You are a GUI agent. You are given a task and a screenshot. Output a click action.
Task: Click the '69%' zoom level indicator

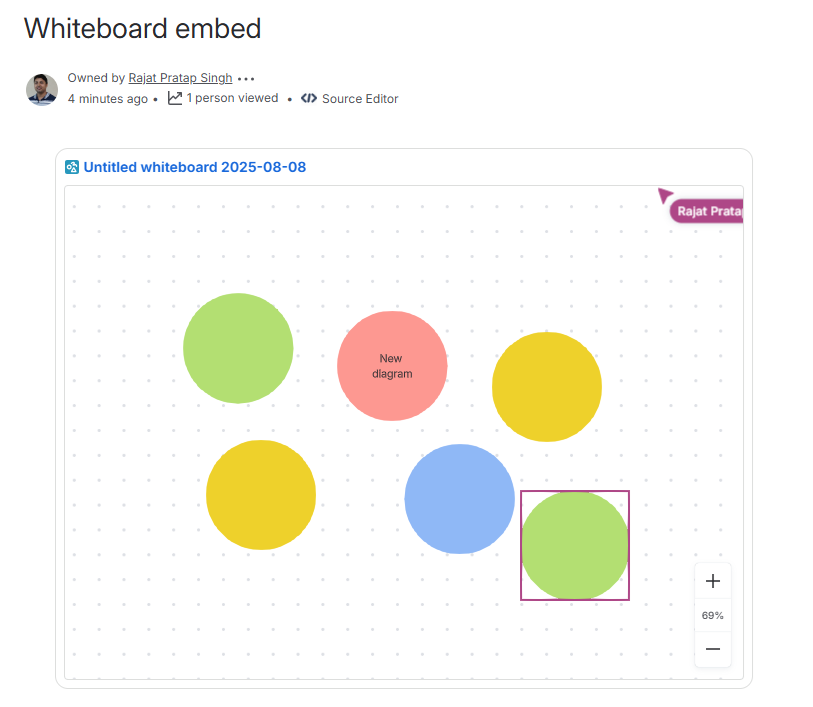(712, 615)
